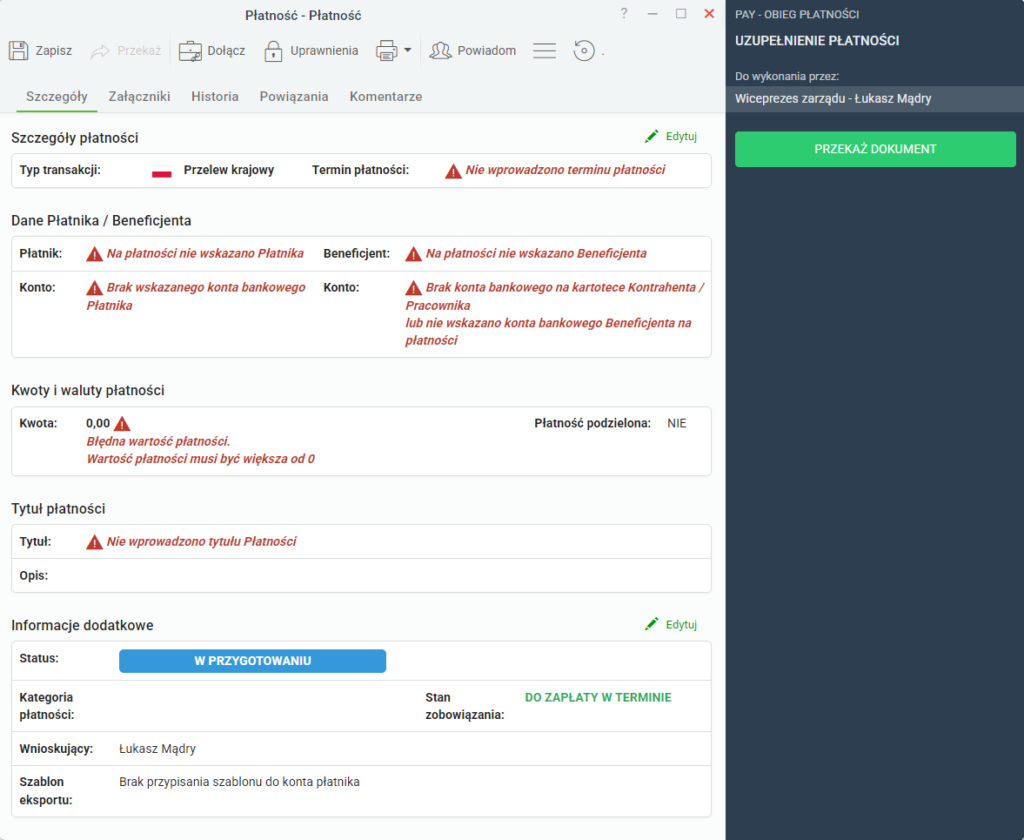Click the UZUPEŁNIENIE PŁATNOŚCI heading

(817, 40)
